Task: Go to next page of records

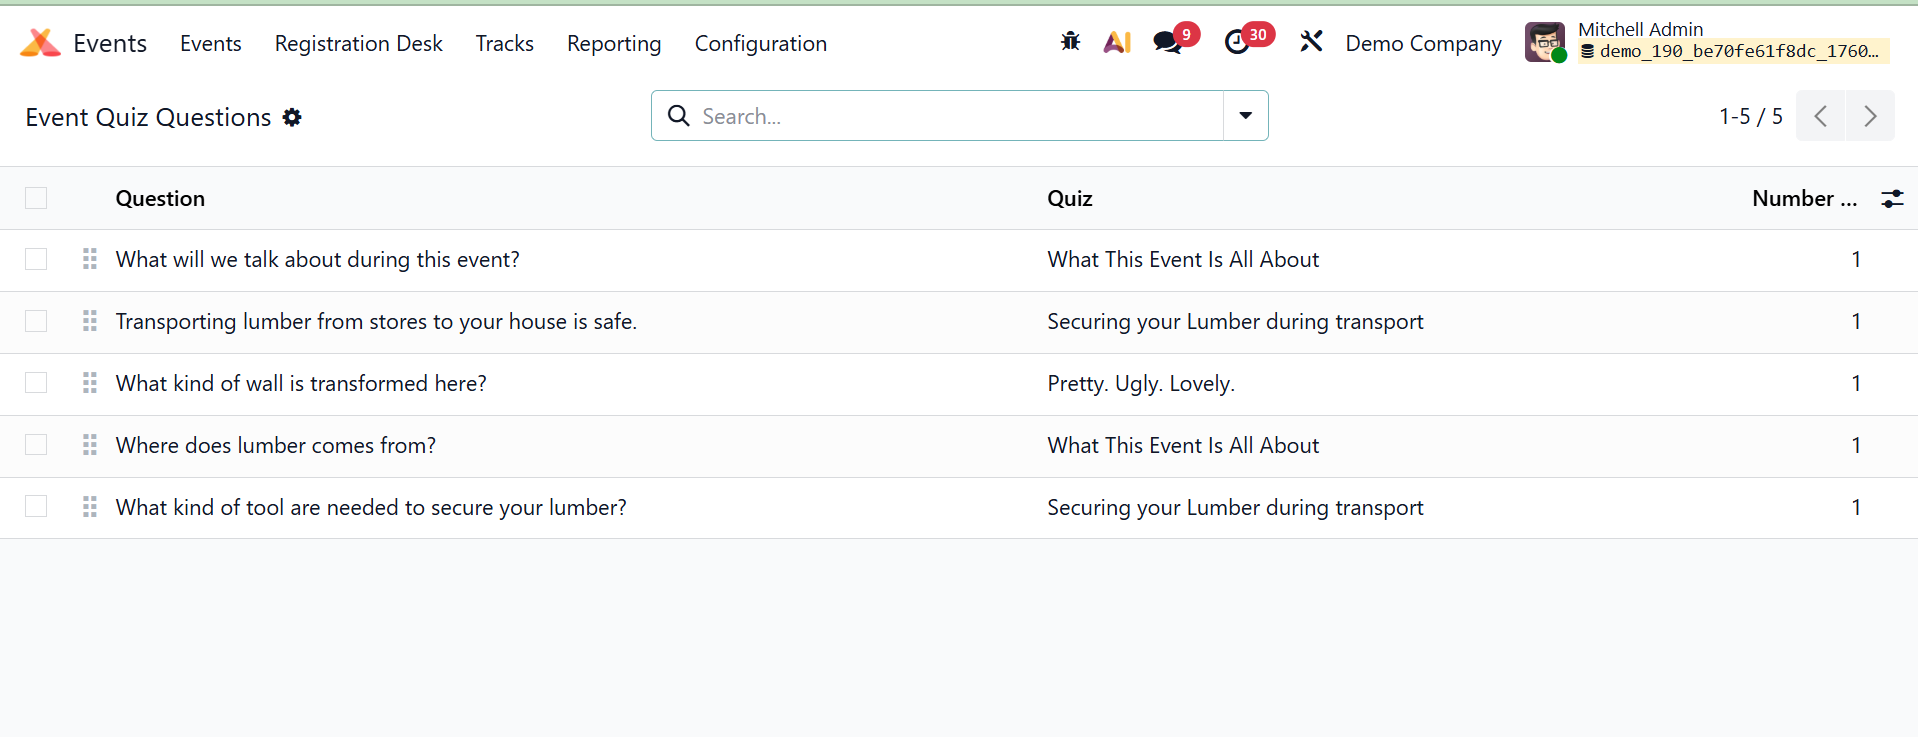Action: point(1869,116)
